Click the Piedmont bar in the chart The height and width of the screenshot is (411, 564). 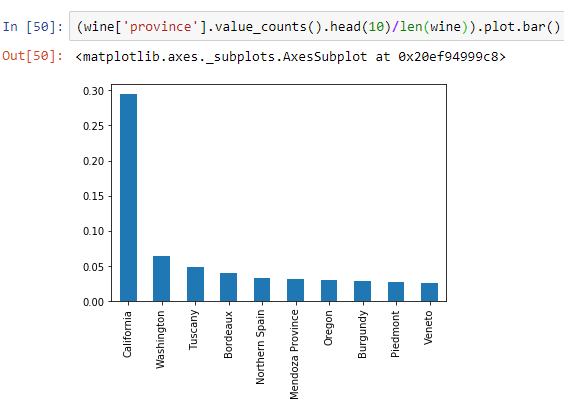(x=396, y=292)
